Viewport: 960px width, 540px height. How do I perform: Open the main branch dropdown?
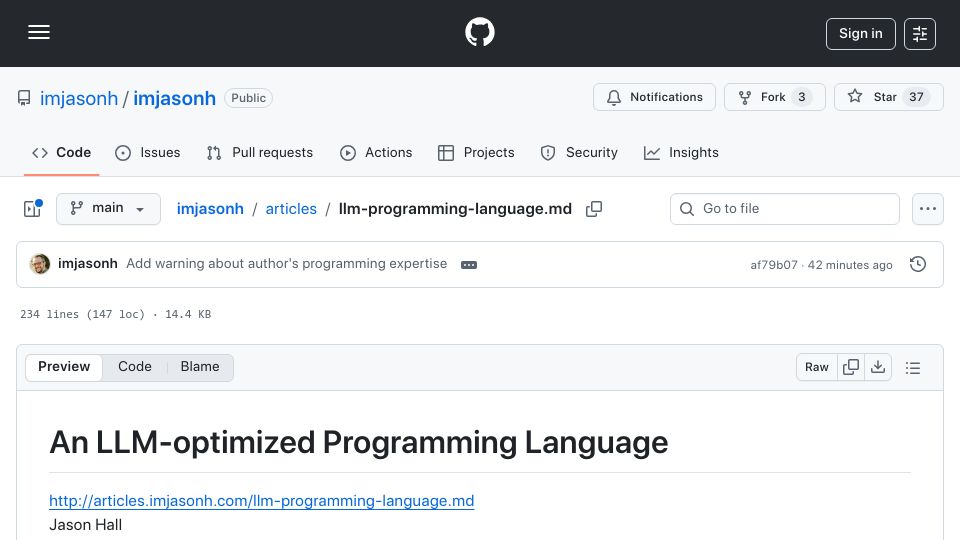[108, 209]
